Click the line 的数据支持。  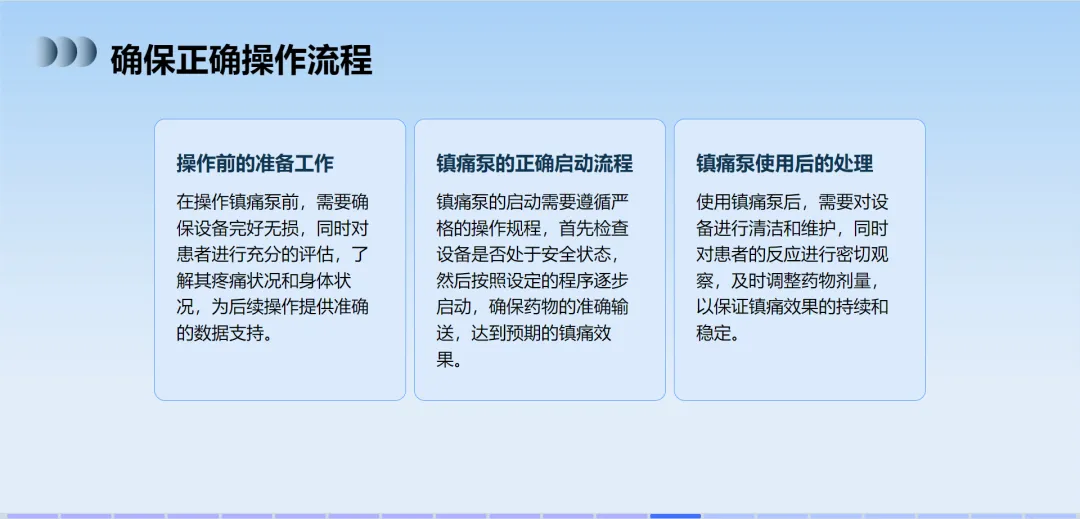point(225,334)
